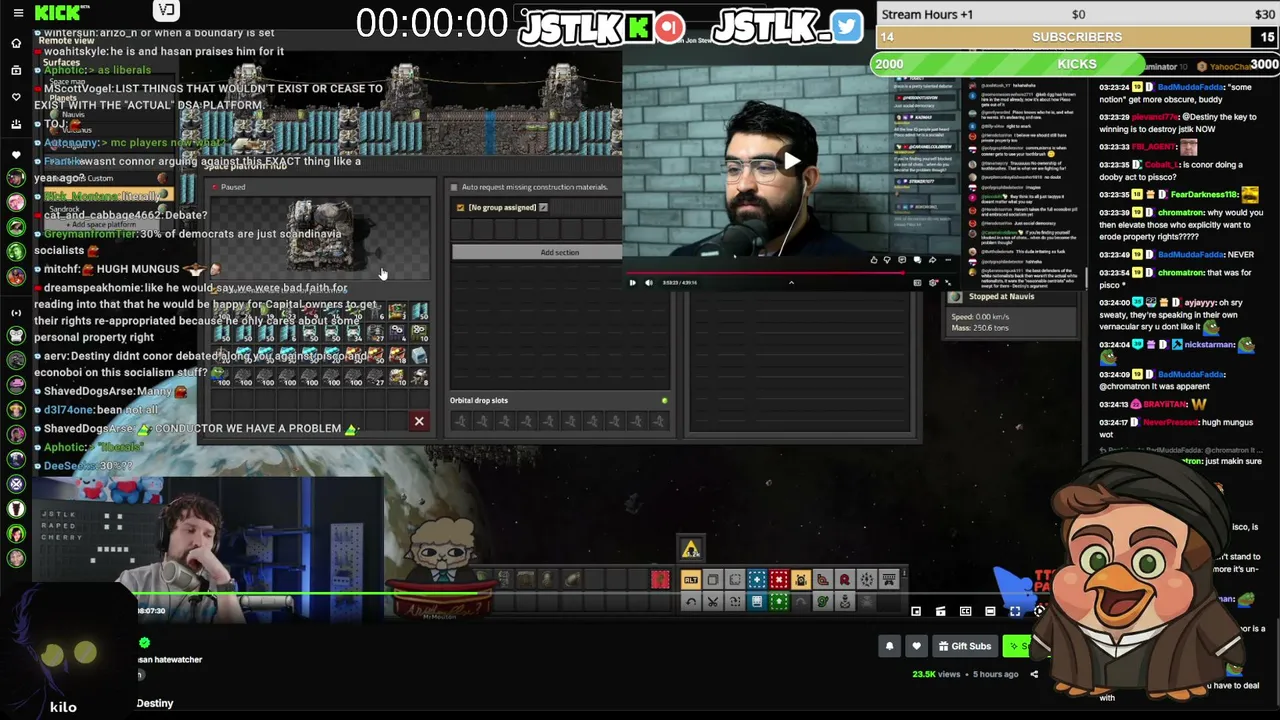
Task: Select Nauvis in the surfaces list
Action: tap(72, 115)
